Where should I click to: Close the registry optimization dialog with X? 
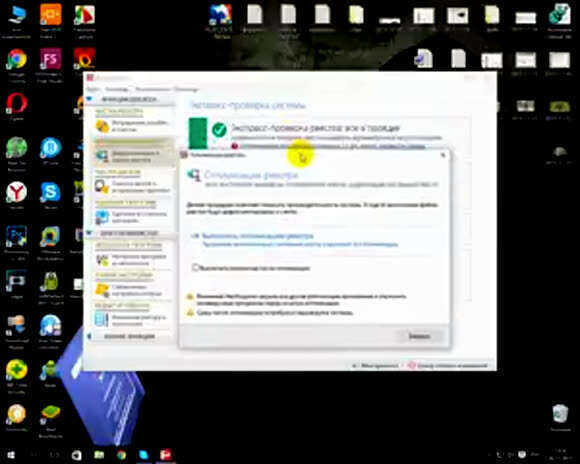(x=443, y=155)
